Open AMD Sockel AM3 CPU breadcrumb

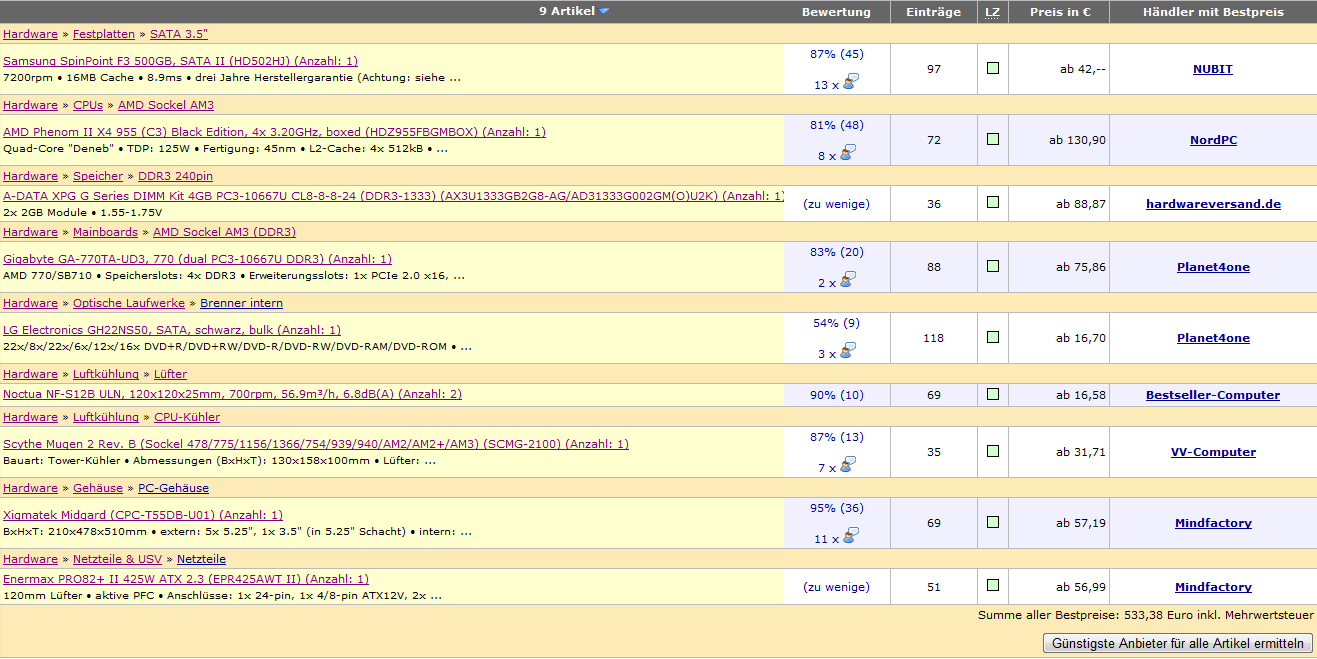click(166, 105)
